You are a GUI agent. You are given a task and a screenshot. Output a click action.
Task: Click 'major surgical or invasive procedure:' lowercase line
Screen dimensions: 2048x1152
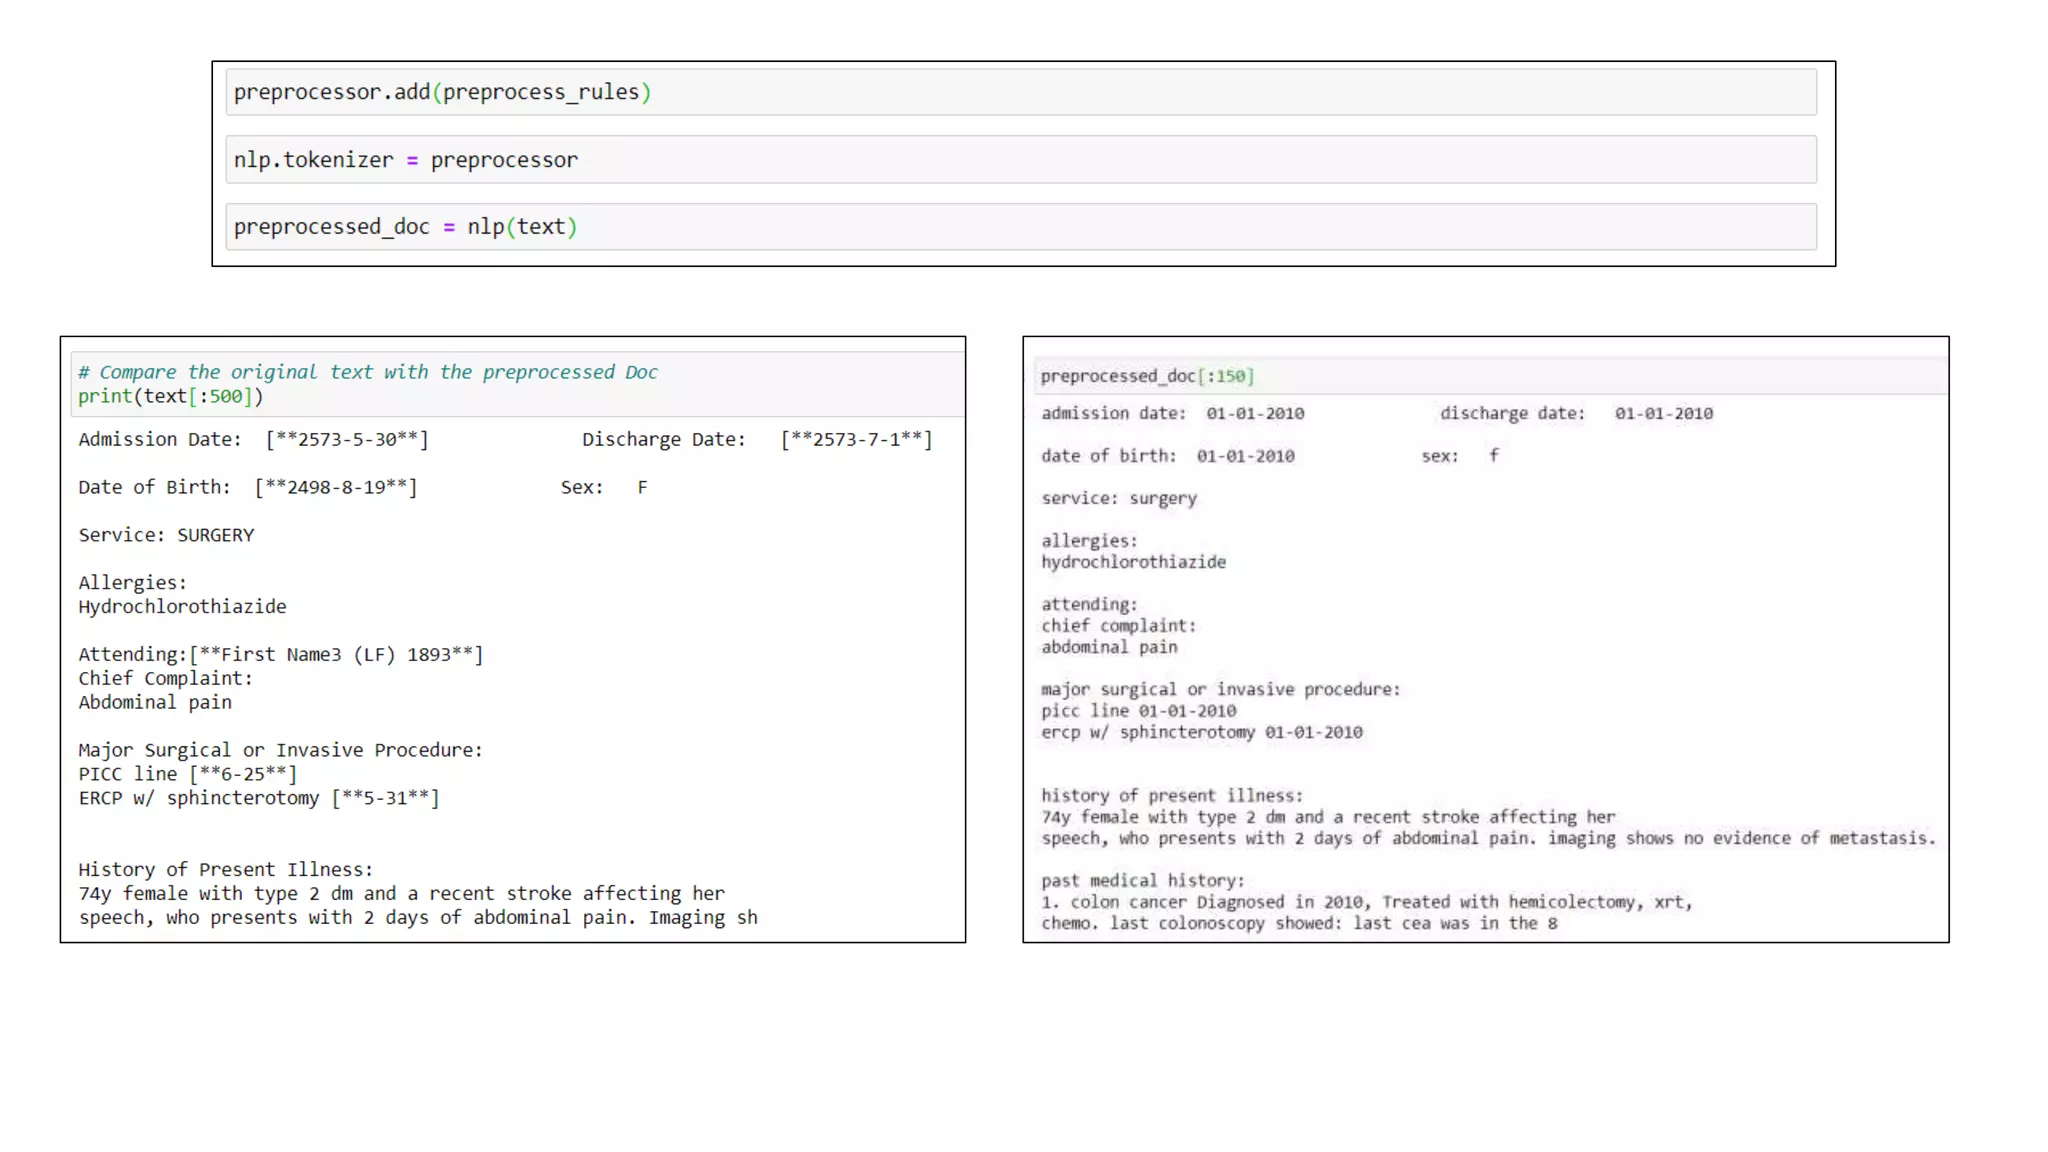[x=1220, y=690]
